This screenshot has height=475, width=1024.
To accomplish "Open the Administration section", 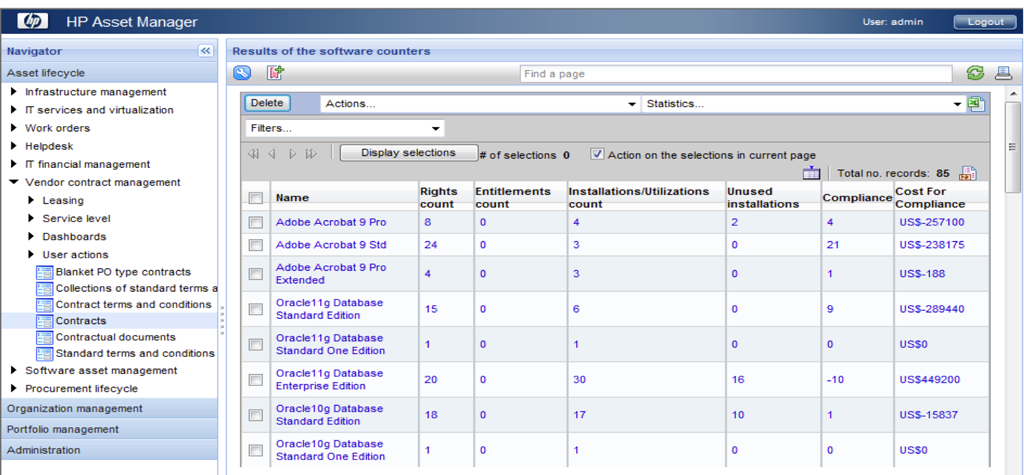I will pos(109,450).
